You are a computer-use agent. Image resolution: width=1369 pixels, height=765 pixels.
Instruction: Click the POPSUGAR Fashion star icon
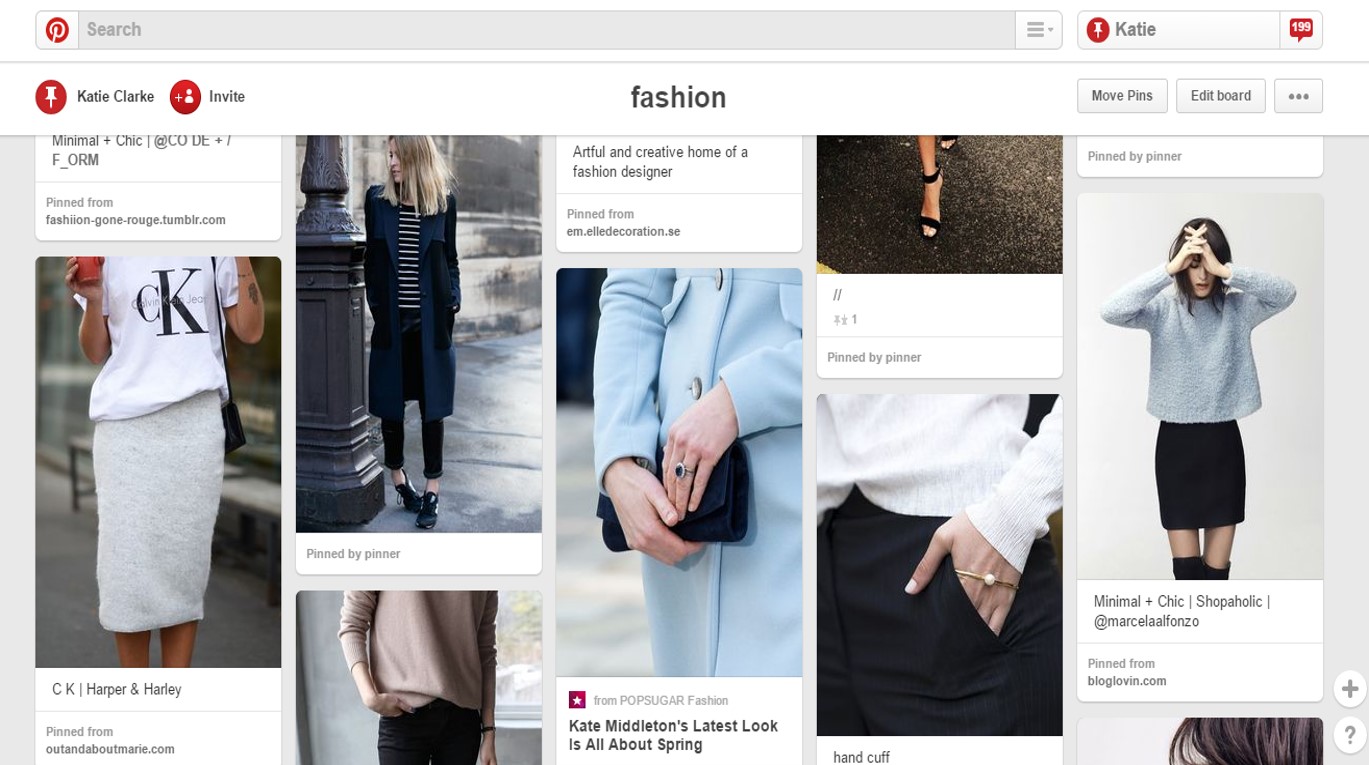click(577, 700)
